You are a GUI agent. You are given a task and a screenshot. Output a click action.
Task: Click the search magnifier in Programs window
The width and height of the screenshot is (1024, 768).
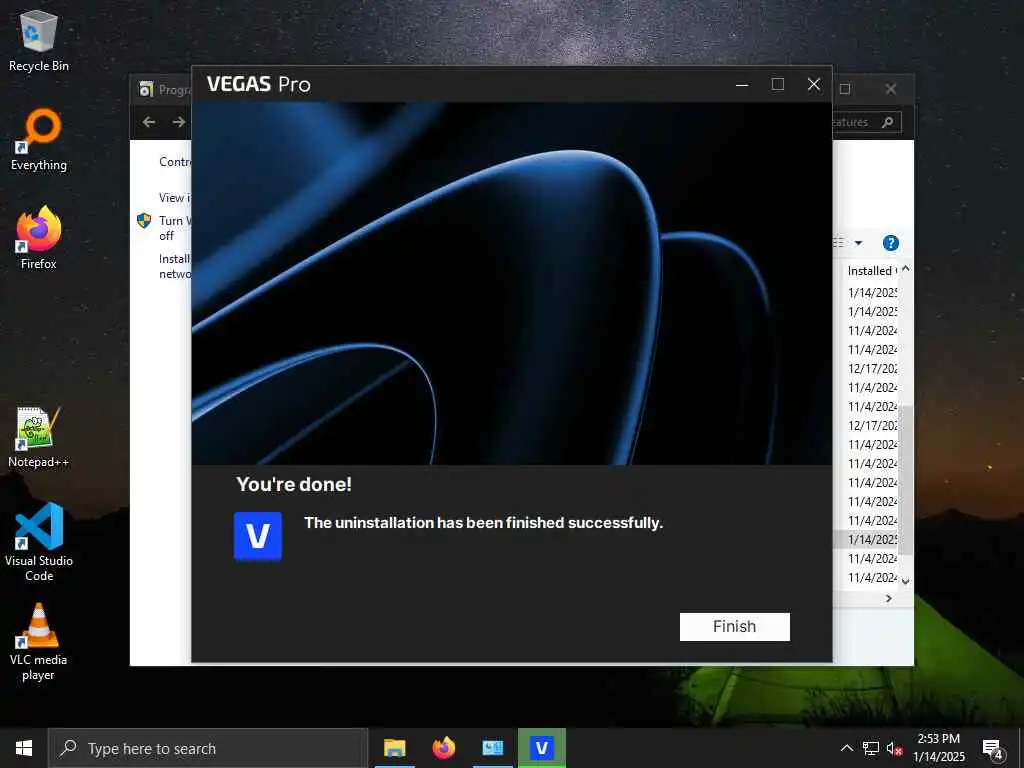pos(888,122)
